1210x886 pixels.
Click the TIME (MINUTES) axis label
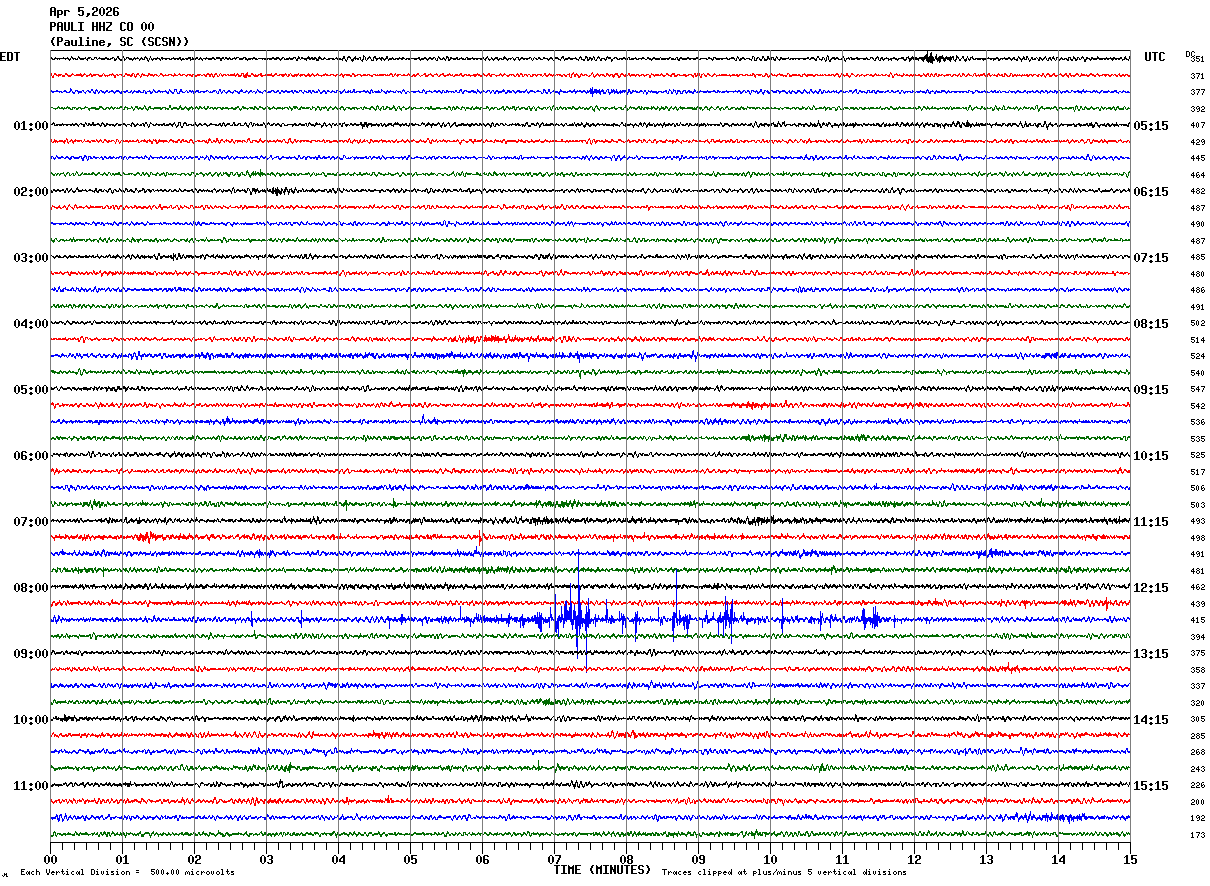point(602,870)
